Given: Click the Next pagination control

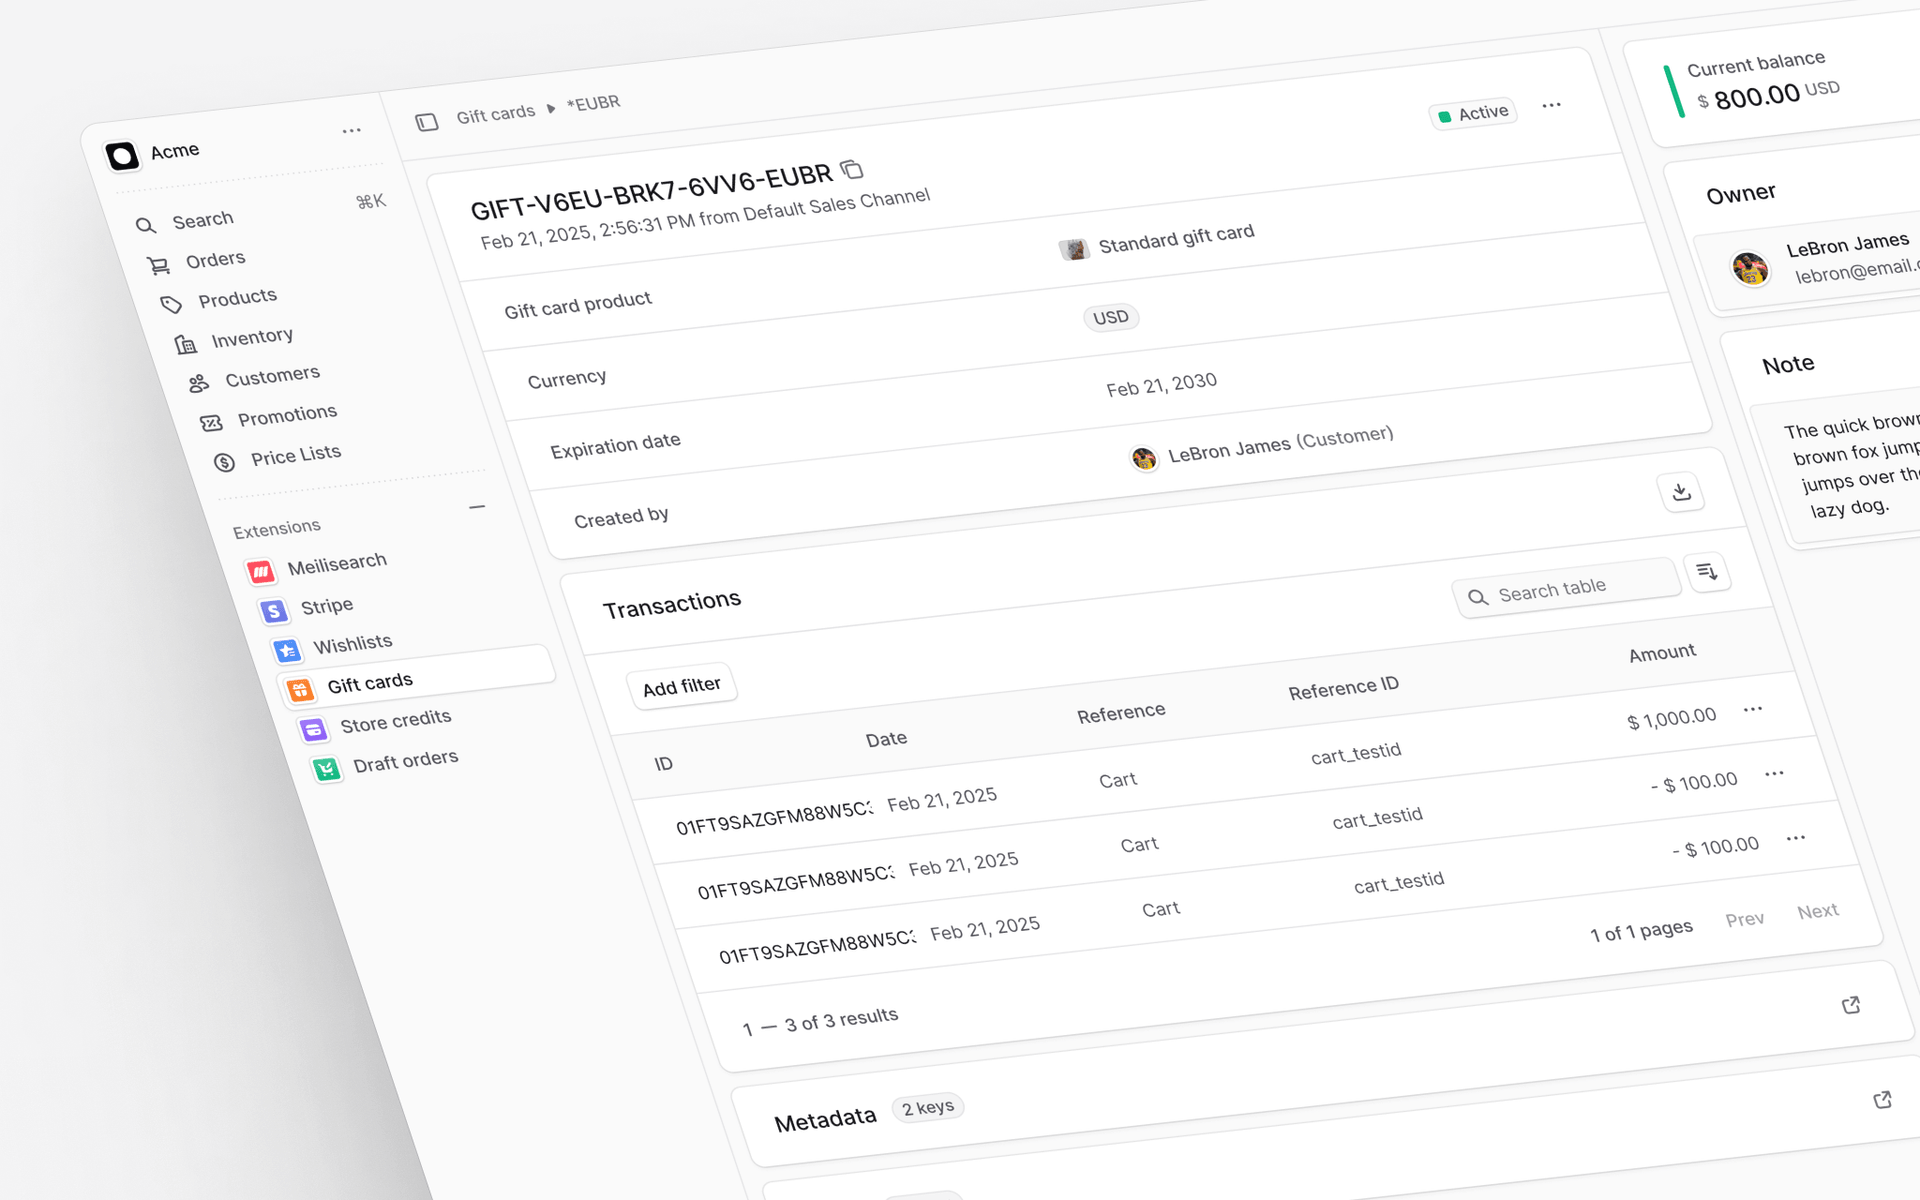Looking at the screenshot, I should [x=1818, y=910].
